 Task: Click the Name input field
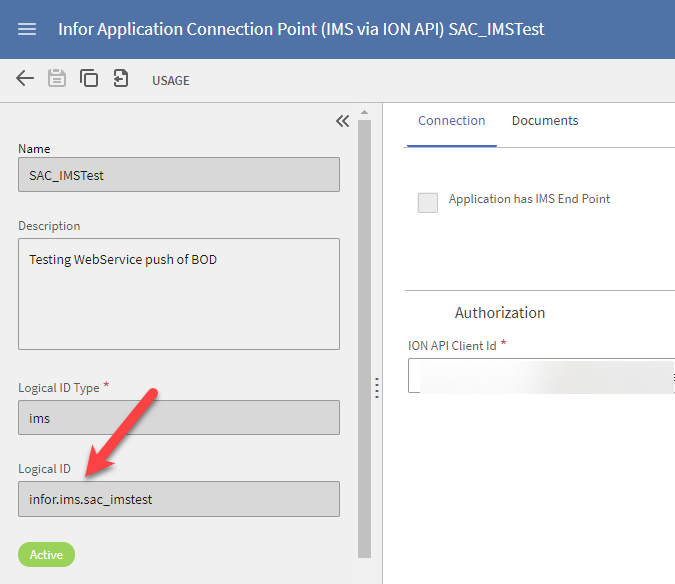coord(179,175)
